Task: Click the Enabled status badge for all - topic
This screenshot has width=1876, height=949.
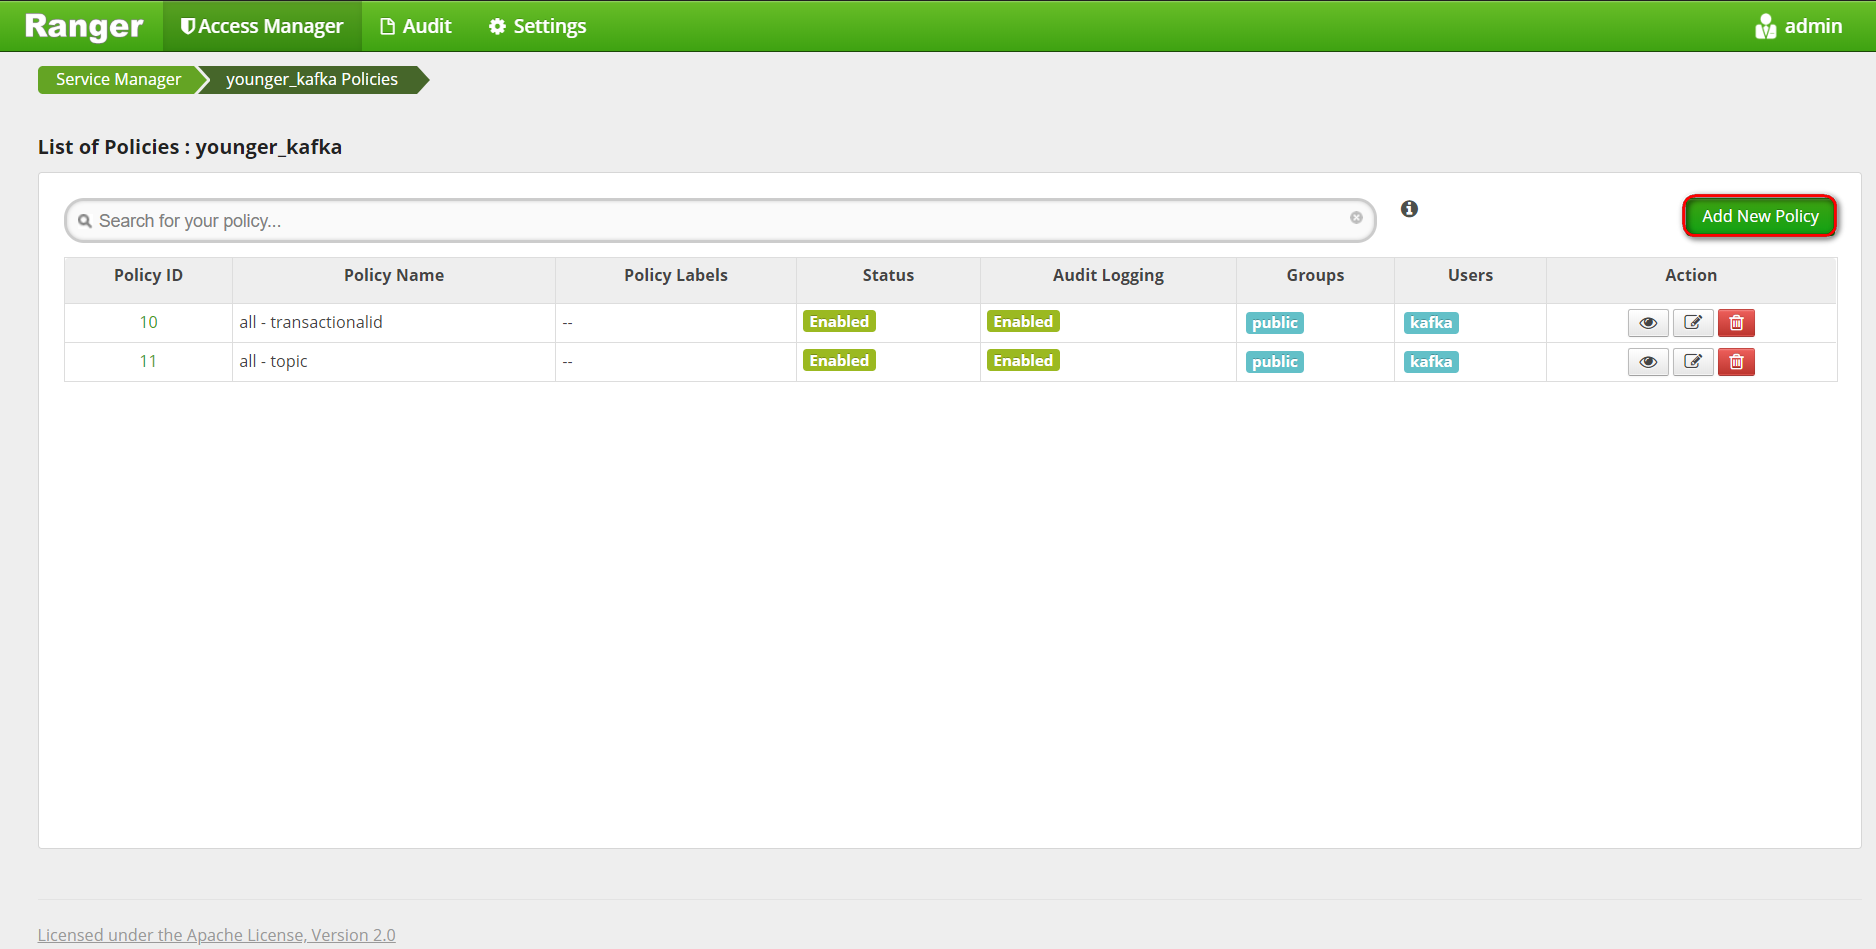Action: coord(839,360)
